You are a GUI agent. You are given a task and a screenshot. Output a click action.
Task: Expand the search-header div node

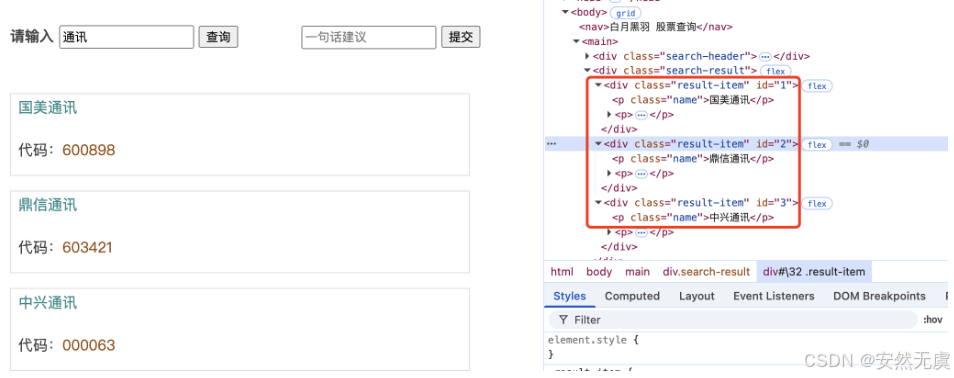click(587, 56)
